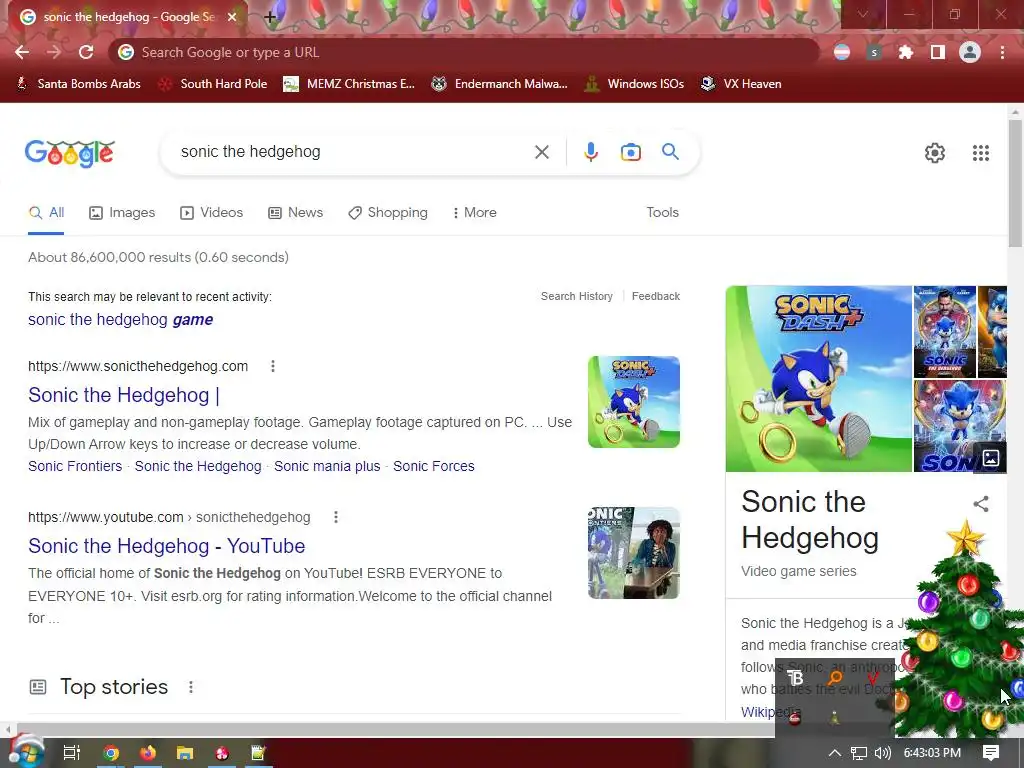Open the "Sonic the Hedgehog |" result
This screenshot has width=1024, height=768.
coord(123,395)
